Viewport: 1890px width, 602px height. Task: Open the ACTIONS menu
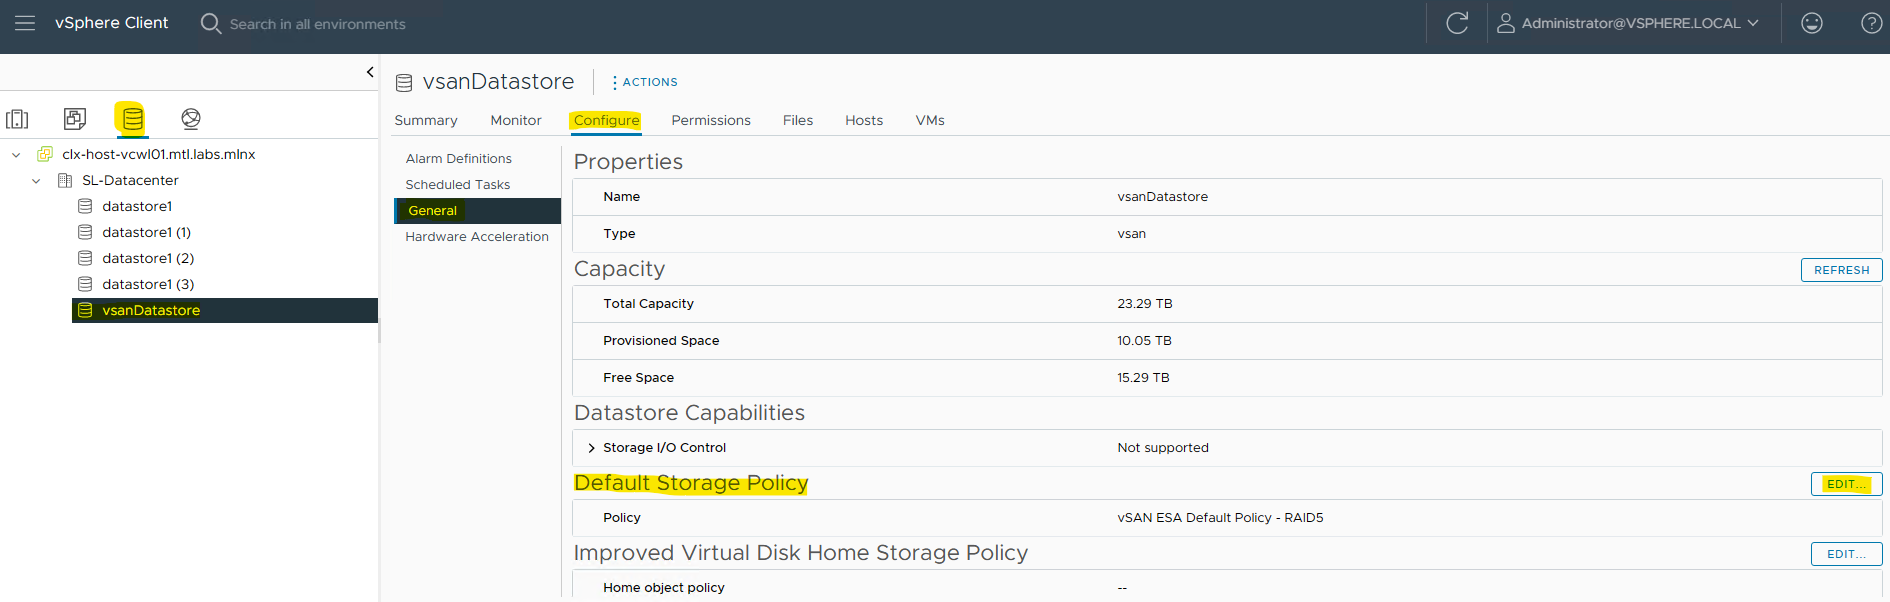tap(645, 82)
